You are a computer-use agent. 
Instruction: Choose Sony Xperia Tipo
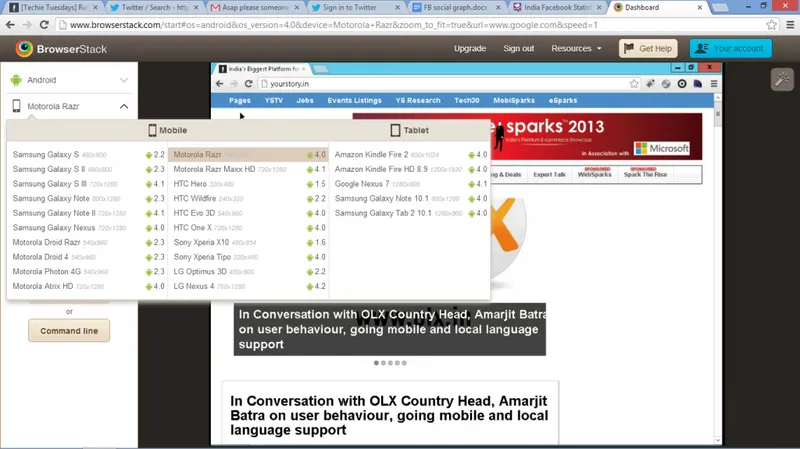[x=248, y=257]
